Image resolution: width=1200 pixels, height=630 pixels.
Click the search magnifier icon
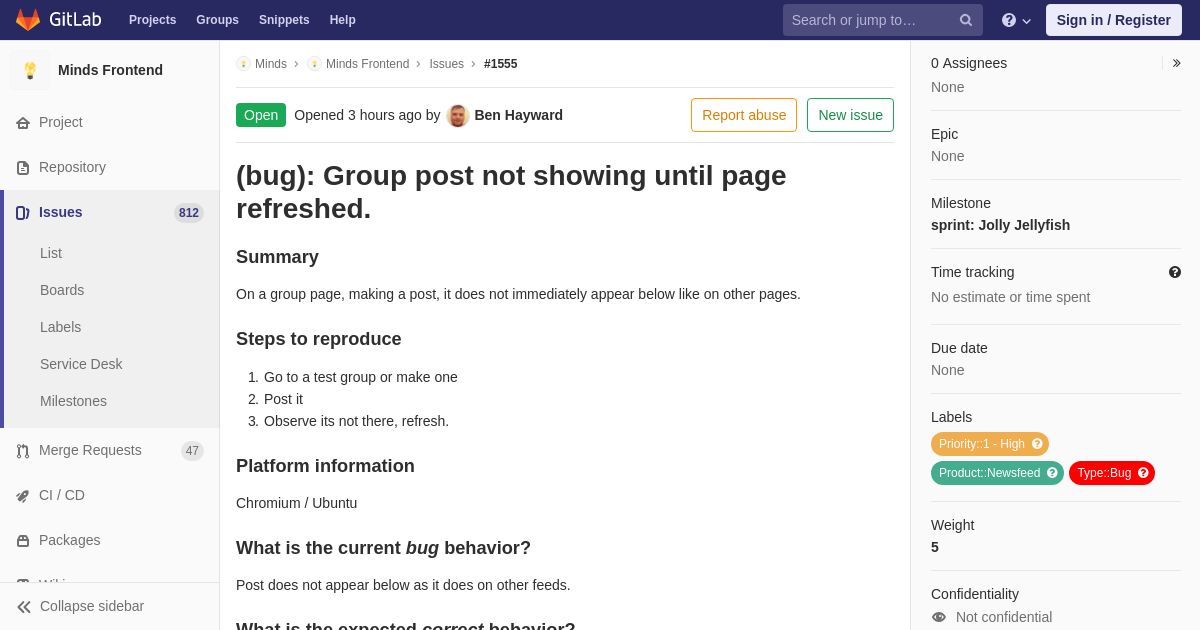click(x=965, y=20)
